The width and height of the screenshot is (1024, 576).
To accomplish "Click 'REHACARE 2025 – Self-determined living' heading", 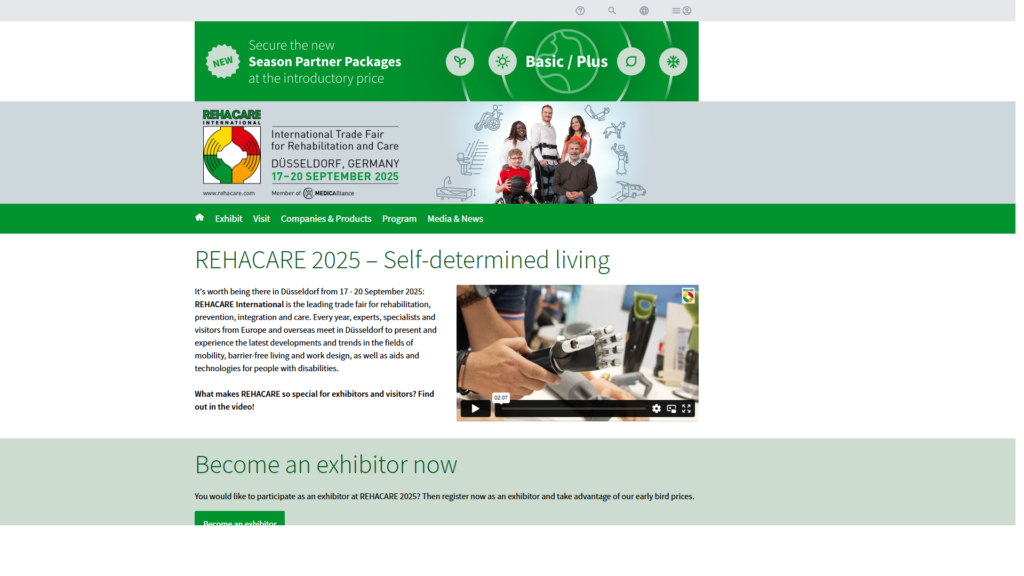I will 402,260.
